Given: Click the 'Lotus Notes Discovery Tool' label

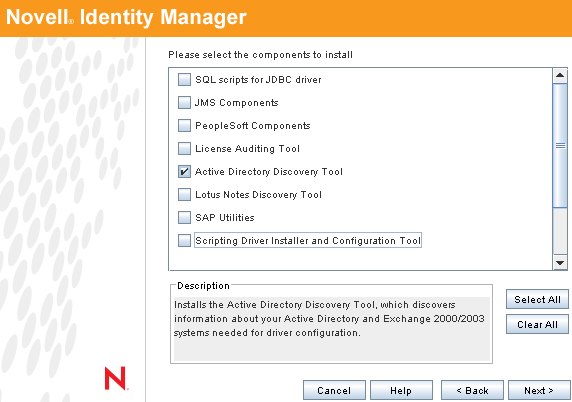Looking at the screenshot, I should point(258,194).
